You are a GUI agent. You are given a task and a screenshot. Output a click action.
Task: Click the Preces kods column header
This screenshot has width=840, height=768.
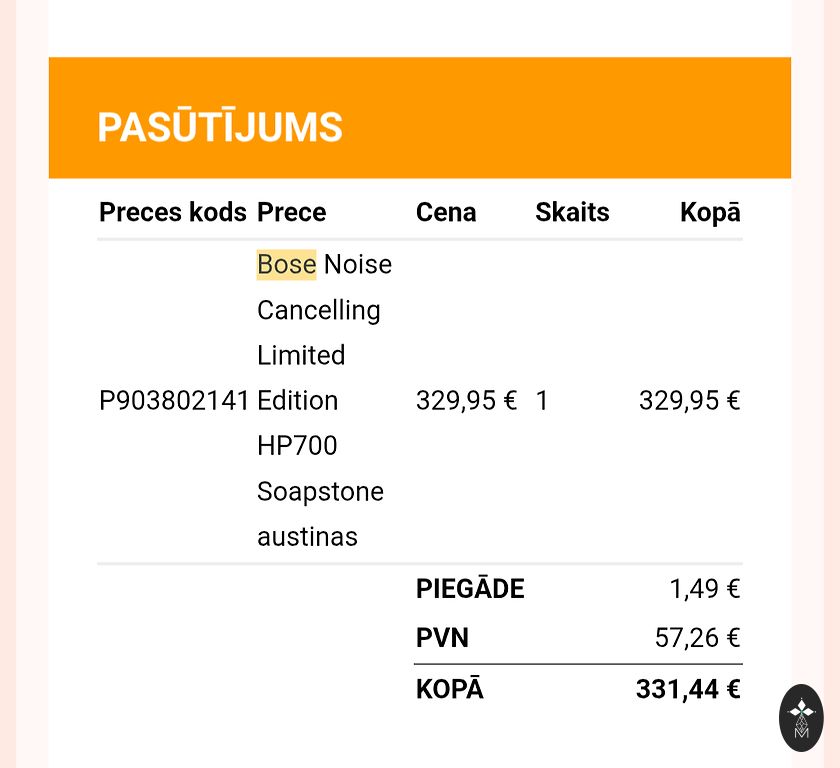click(172, 212)
